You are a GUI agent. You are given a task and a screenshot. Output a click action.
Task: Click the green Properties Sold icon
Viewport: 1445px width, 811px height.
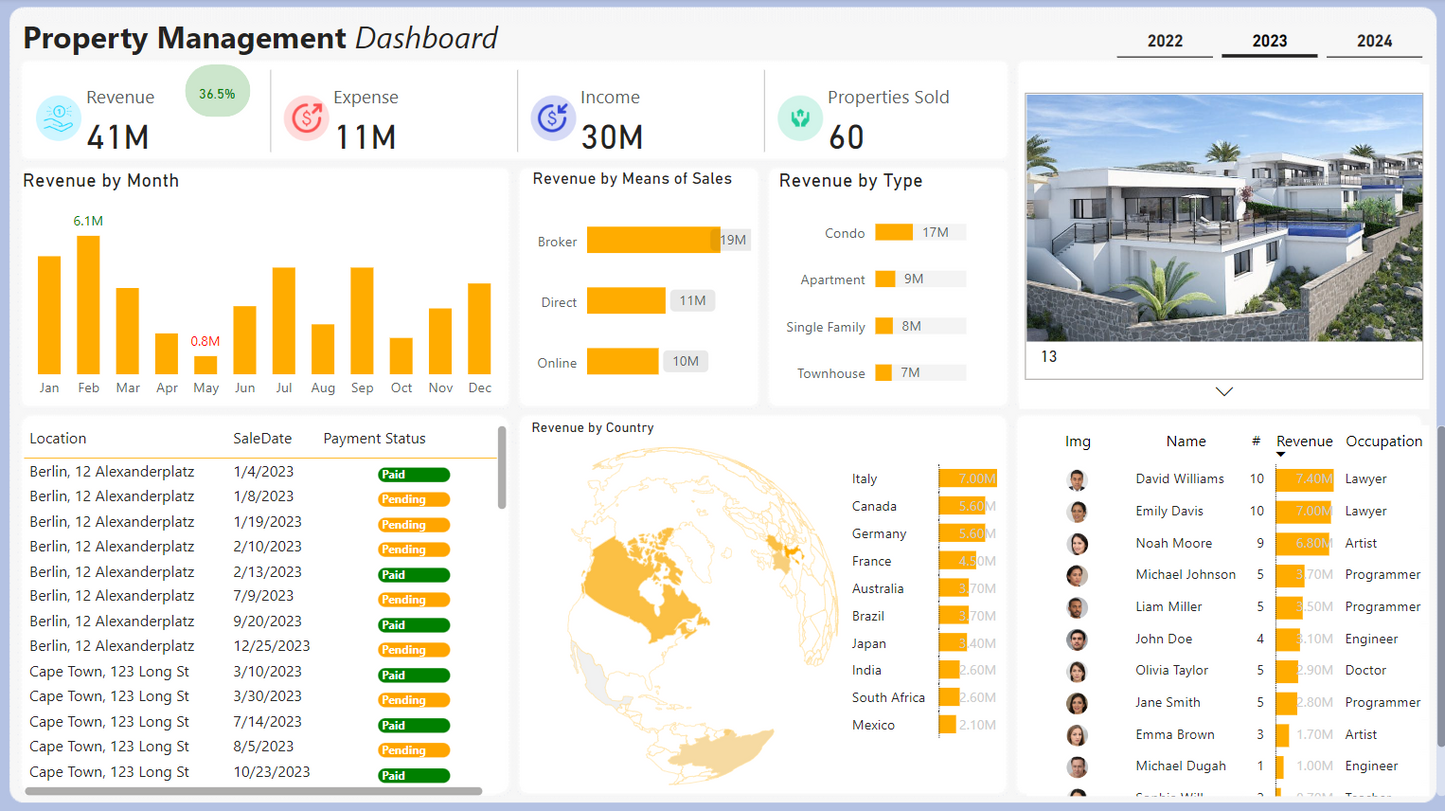[x=800, y=118]
